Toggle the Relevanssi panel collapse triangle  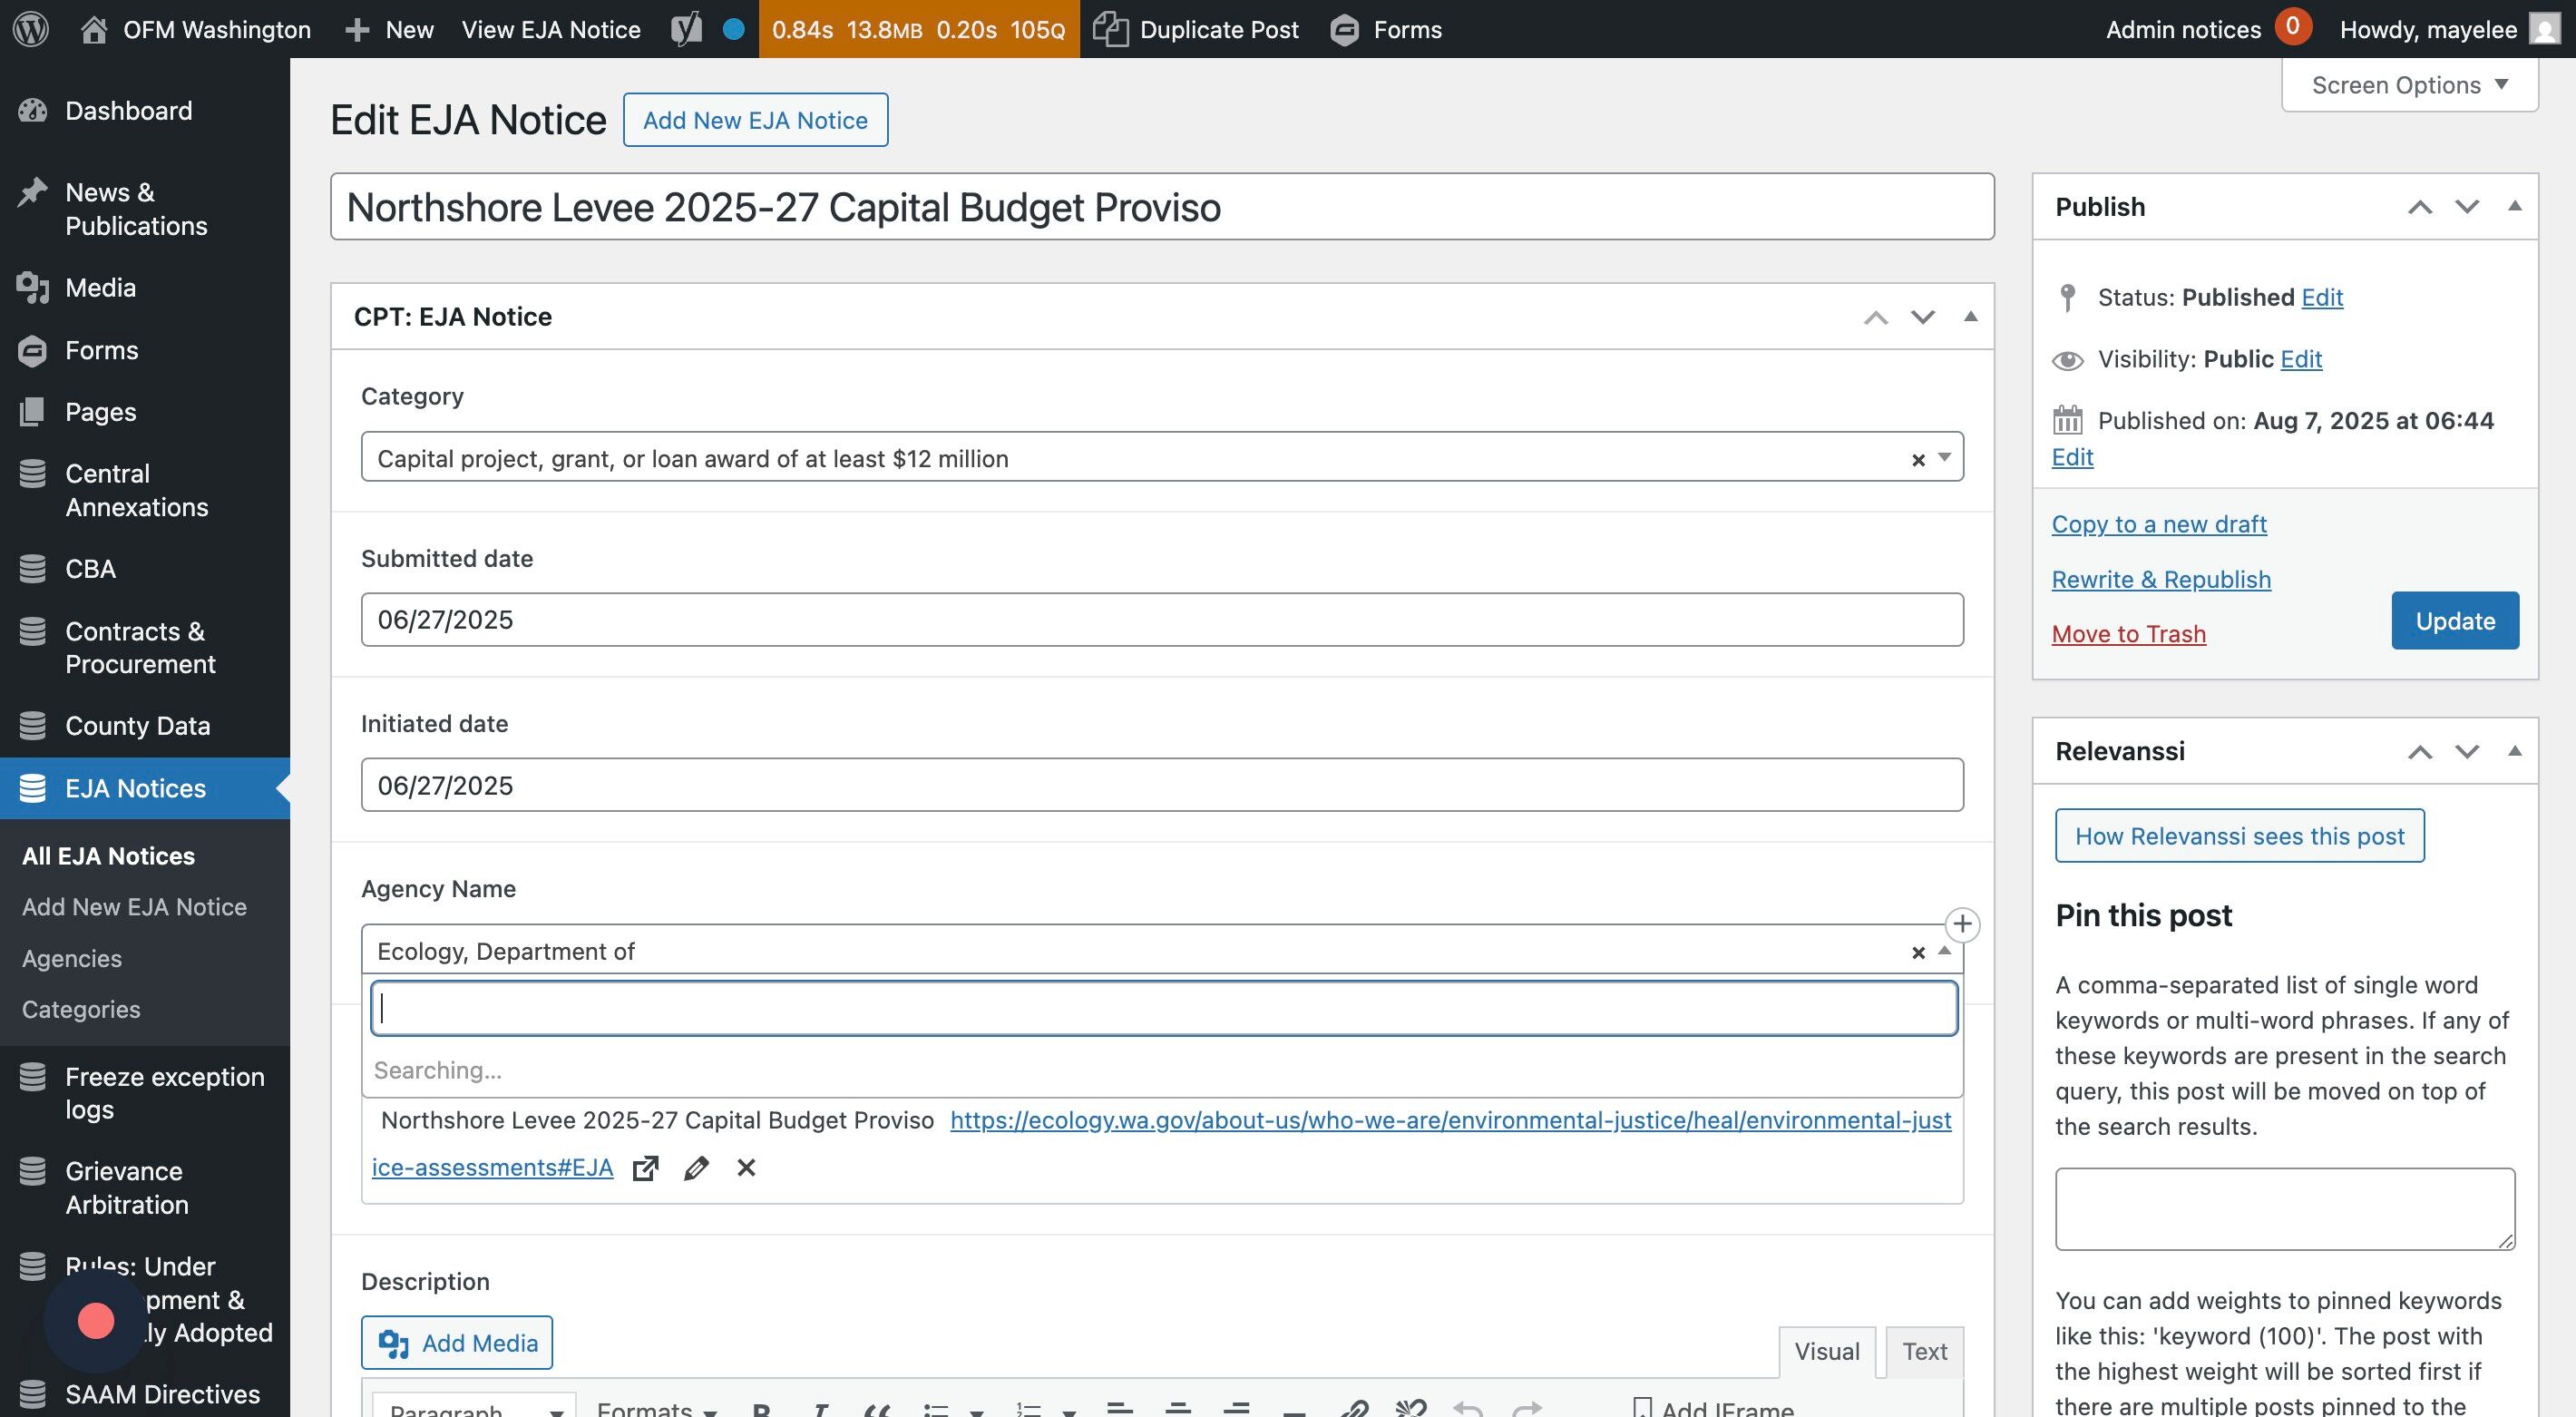[2514, 751]
